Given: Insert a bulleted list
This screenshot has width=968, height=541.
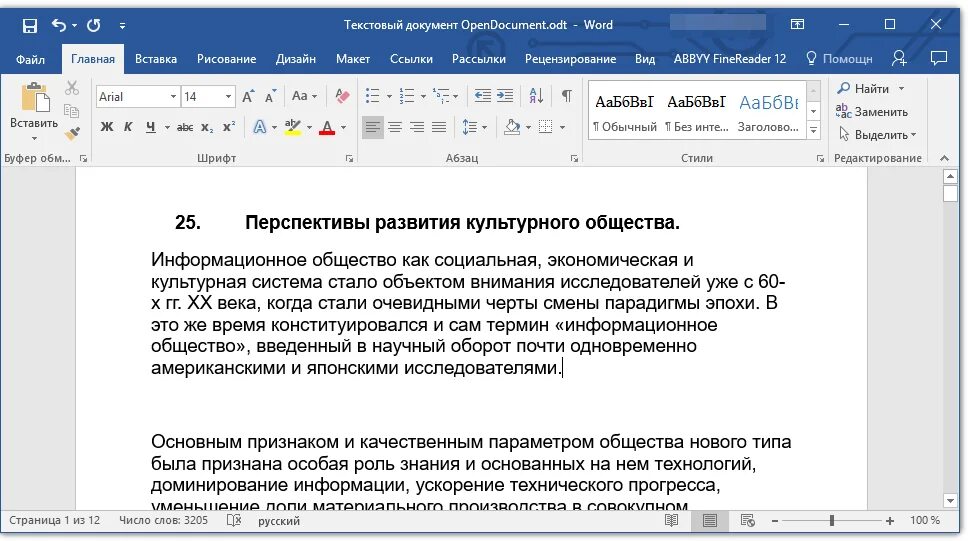Looking at the screenshot, I should pos(372,96).
